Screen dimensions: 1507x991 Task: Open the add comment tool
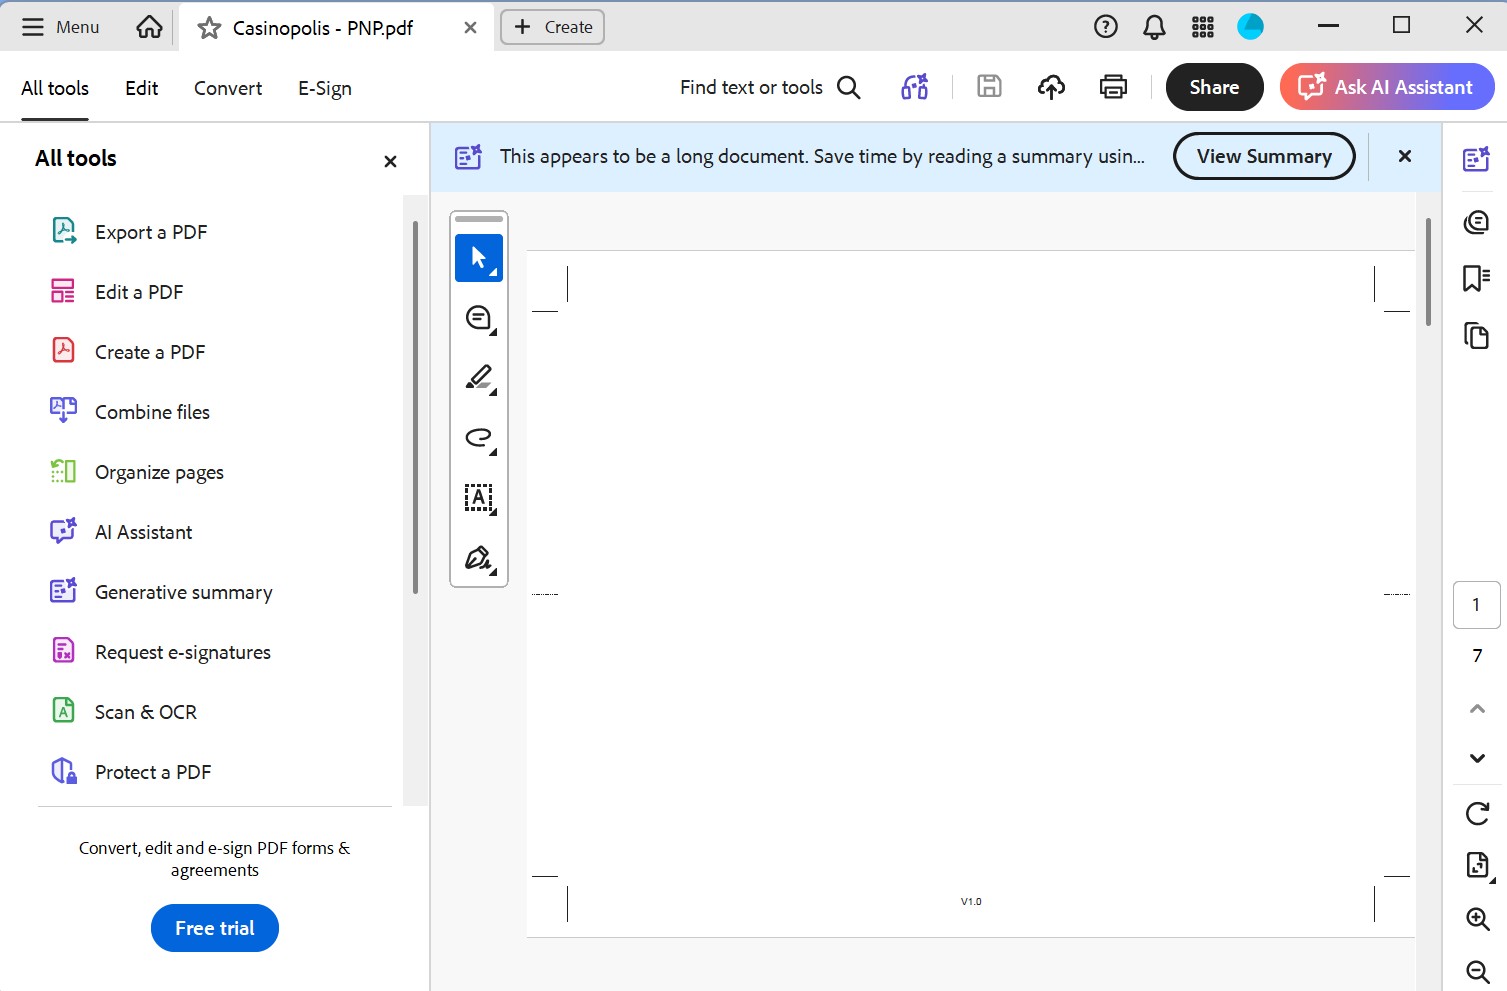(478, 318)
